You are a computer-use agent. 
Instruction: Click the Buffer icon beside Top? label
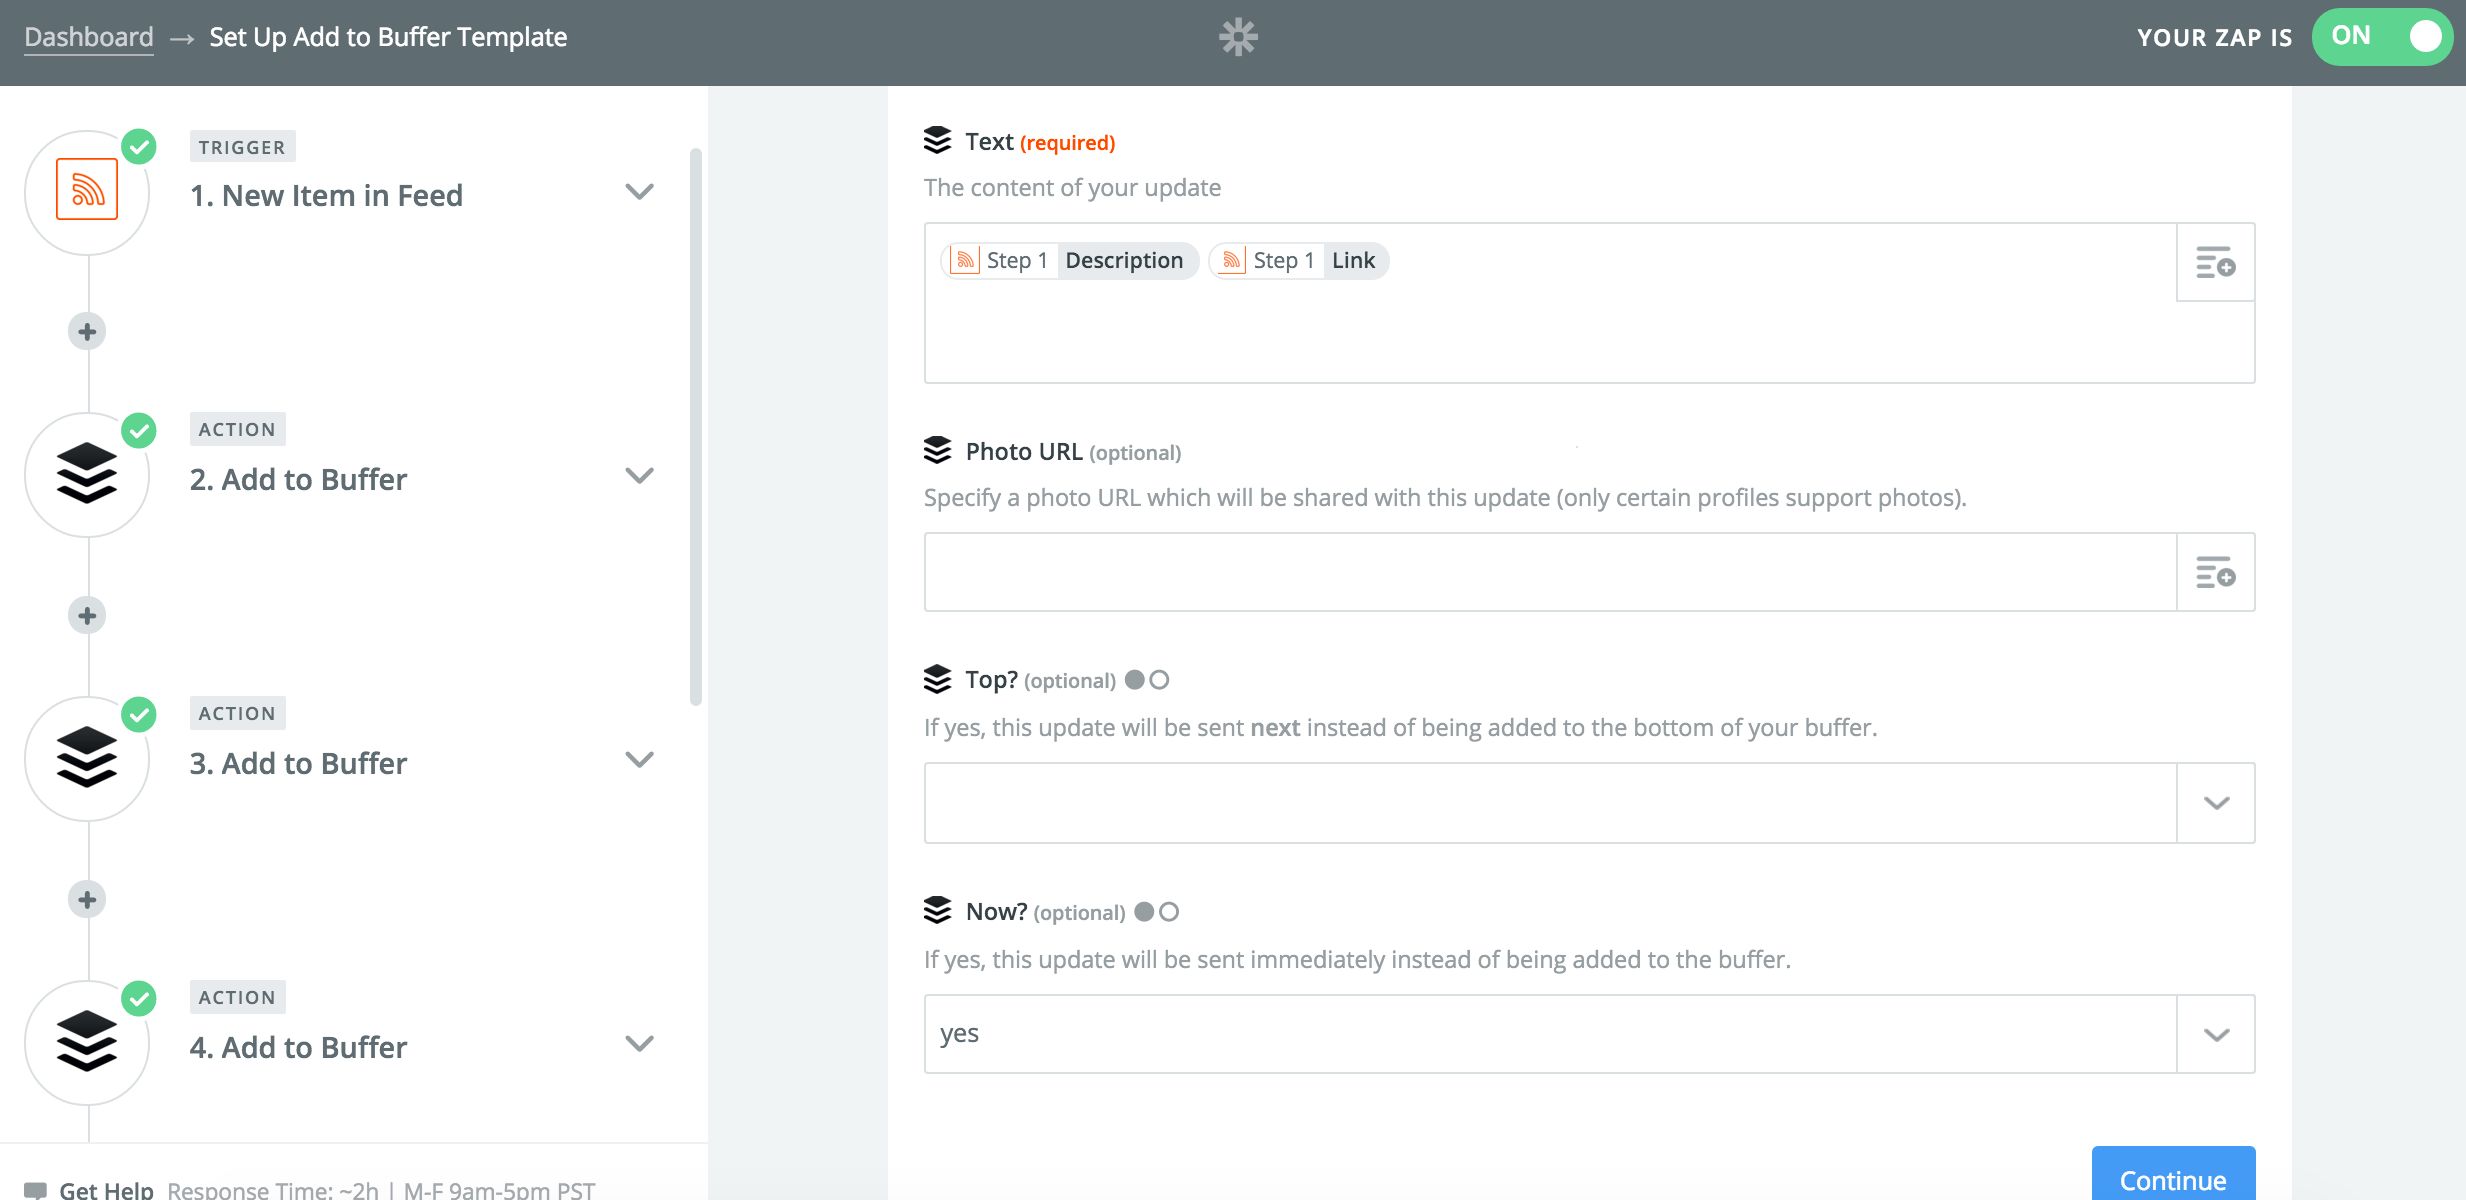[937, 679]
